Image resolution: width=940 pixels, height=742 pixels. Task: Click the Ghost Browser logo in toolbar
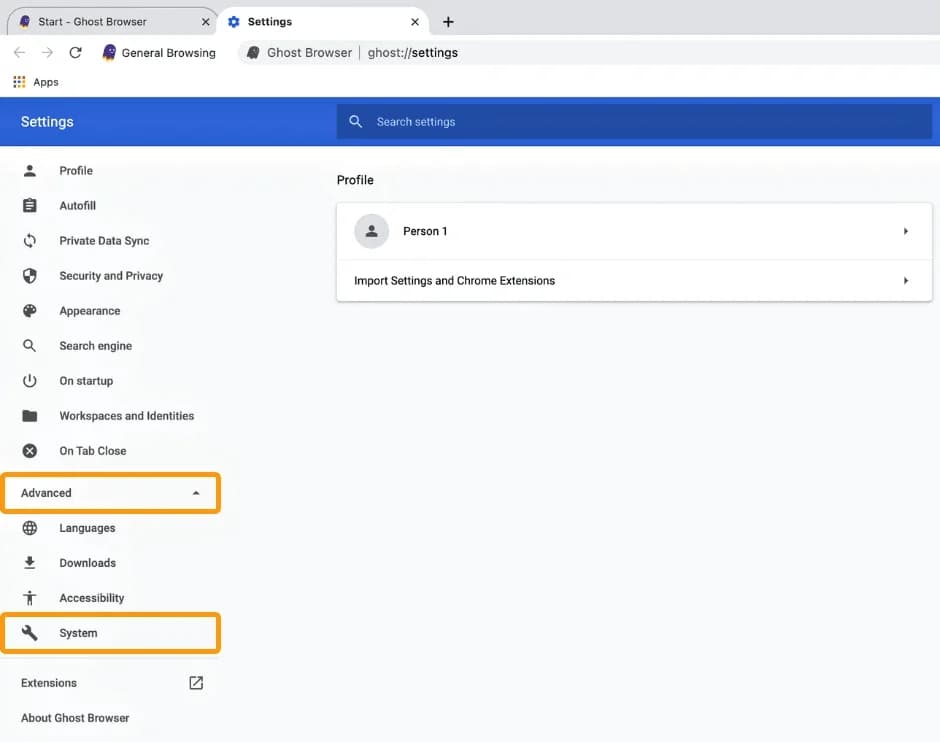coord(252,53)
